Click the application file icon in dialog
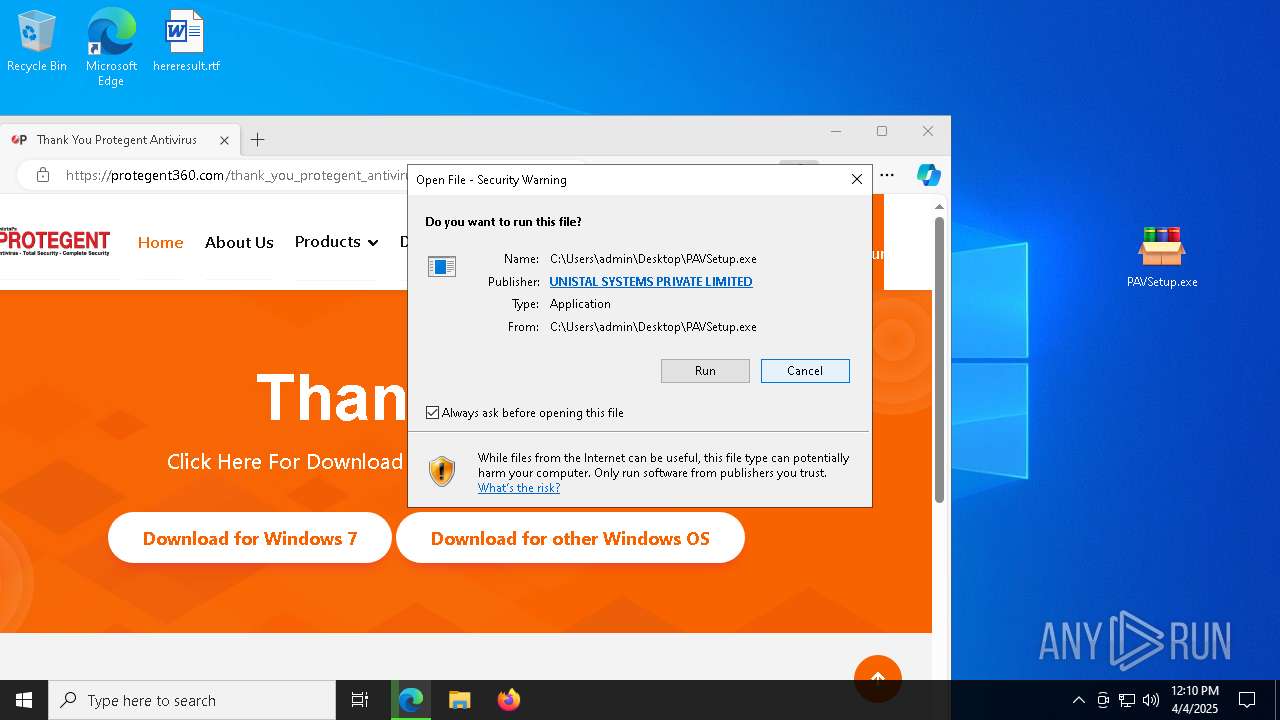1280x720 pixels. pyautogui.click(x=441, y=266)
